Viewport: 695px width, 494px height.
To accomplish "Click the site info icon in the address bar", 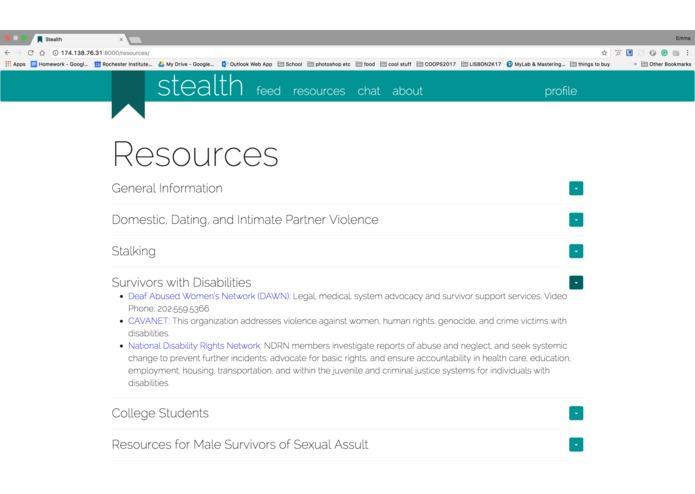I will [55, 53].
